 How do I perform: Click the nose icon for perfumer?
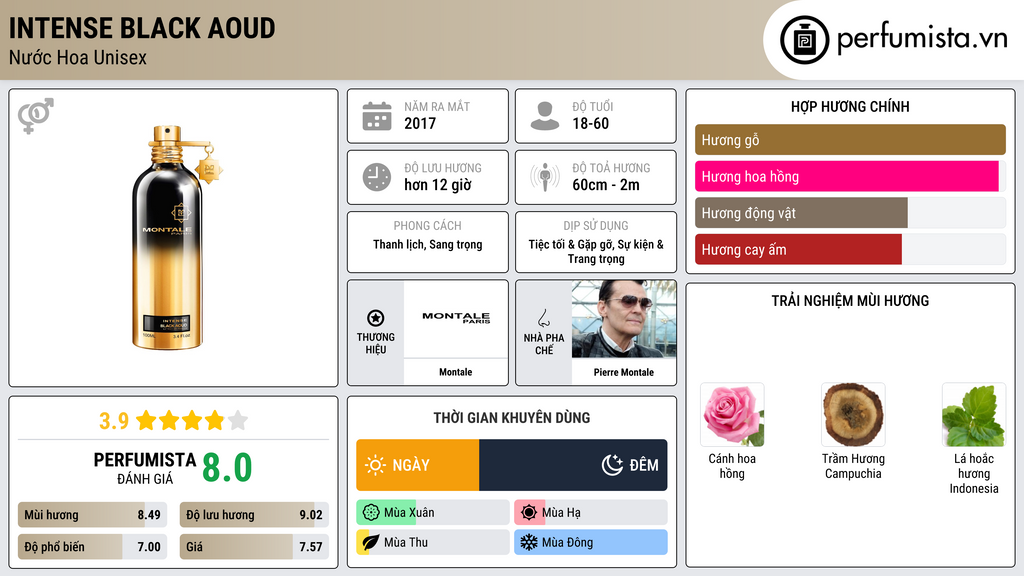(x=544, y=318)
